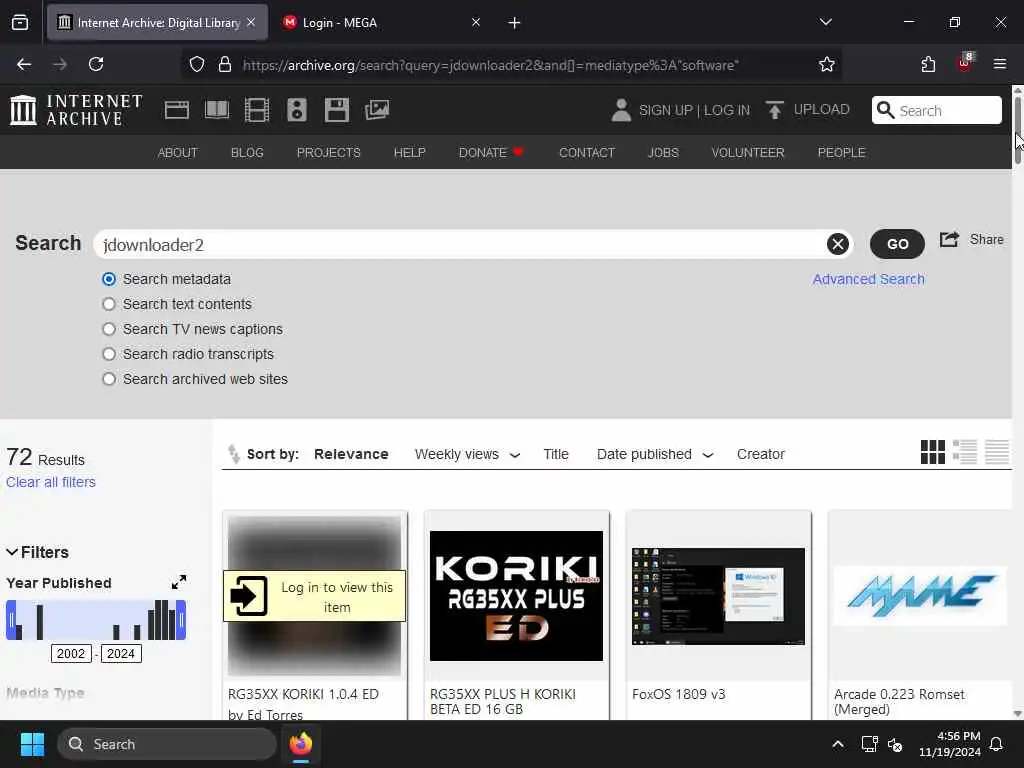Open the KORIKI RG35XX PLUS thumbnail
The width and height of the screenshot is (1024, 768).
click(x=516, y=596)
